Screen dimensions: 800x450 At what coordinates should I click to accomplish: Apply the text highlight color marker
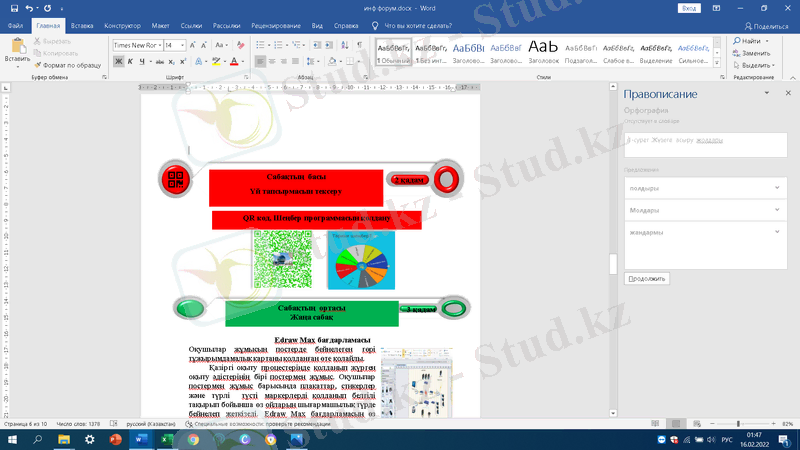pos(217,62)
